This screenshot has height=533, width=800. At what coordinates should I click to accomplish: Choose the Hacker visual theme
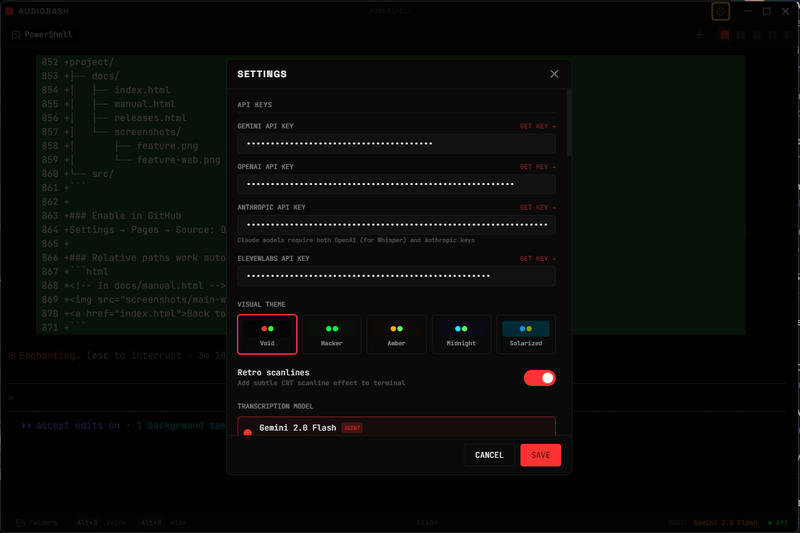click(332, 334)
